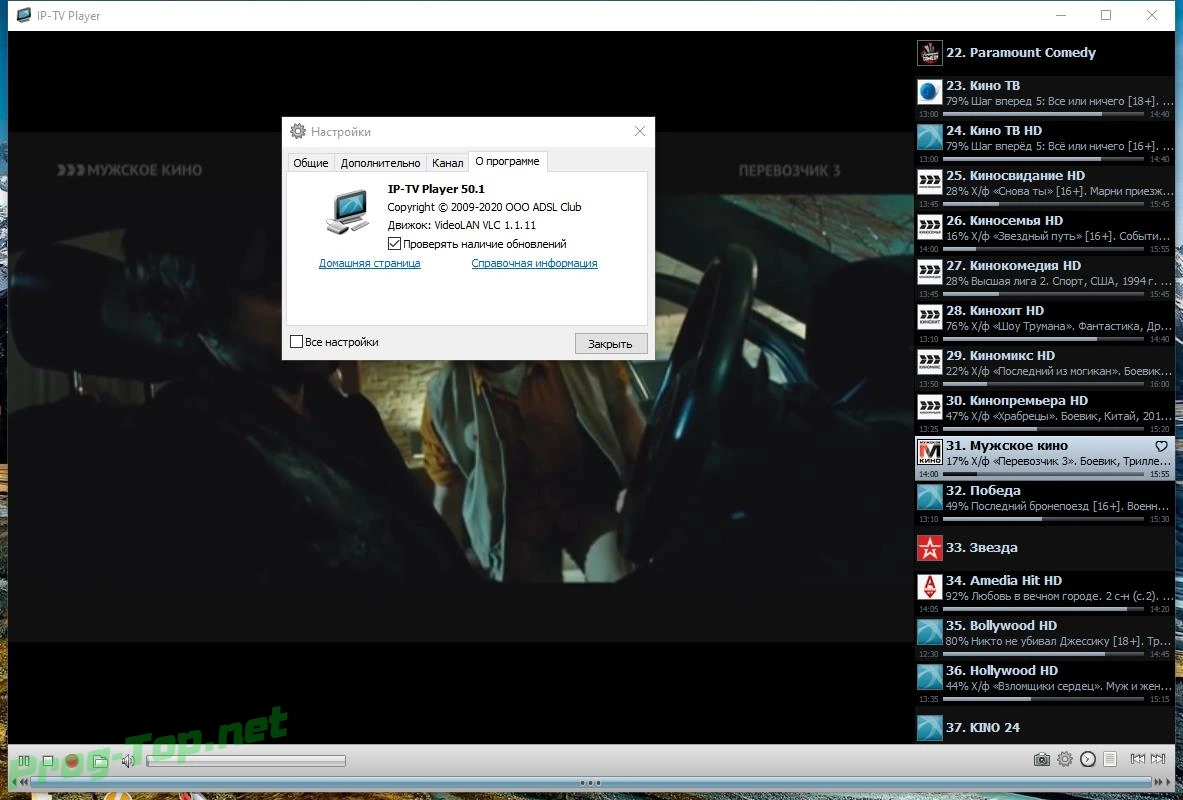Click the computer monitor icon in About tab
This screenshot has width=1183, height=800.
pos(348,212)
